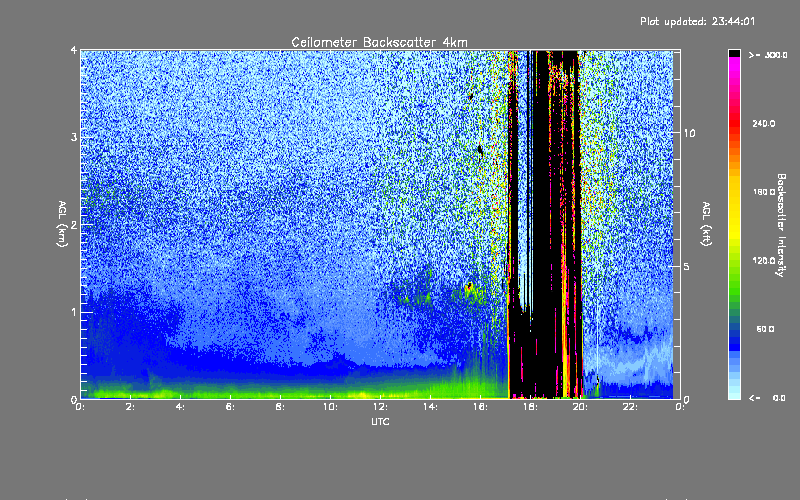The width and height of the screenshot is (800, 500).
Task: Click the "1" tick on km axis
Action: (74, 312)
